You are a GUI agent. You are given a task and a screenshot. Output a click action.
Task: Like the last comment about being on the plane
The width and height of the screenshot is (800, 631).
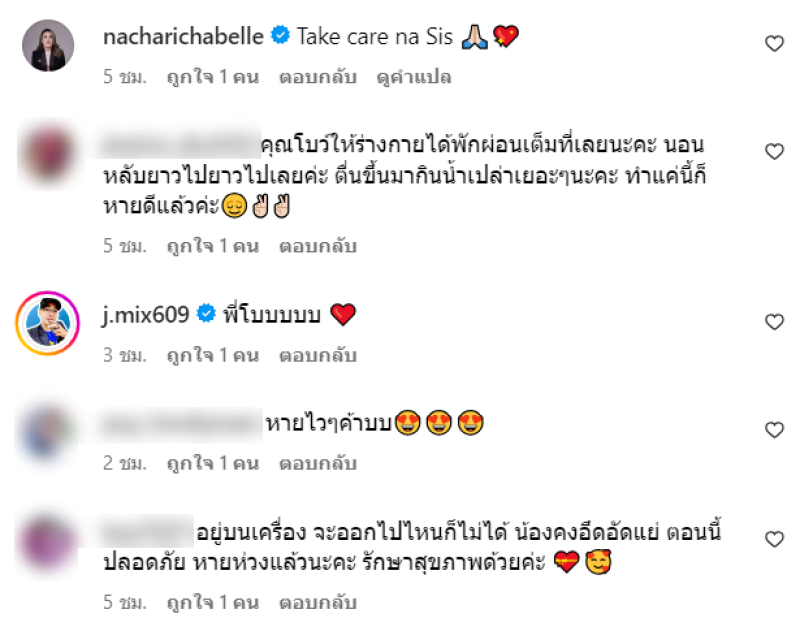click(x=774, y=539)
